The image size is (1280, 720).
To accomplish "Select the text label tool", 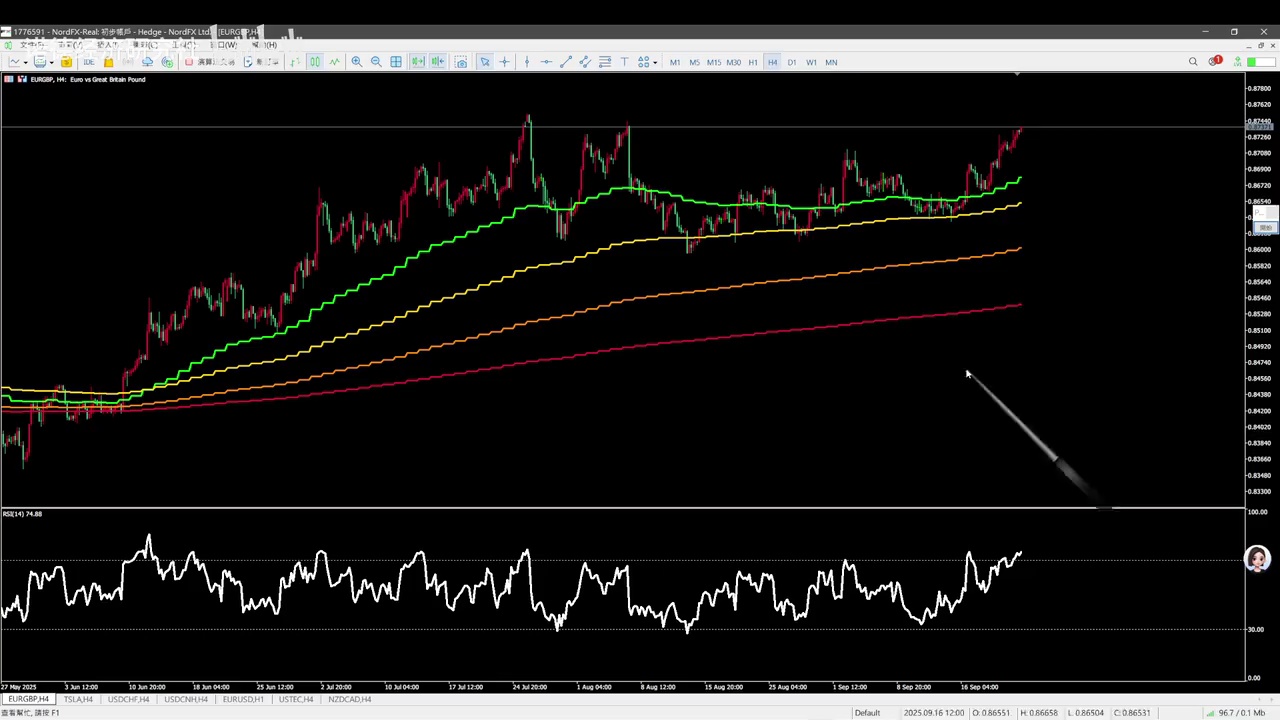I will pyautogui.click(x=624, y=62).
